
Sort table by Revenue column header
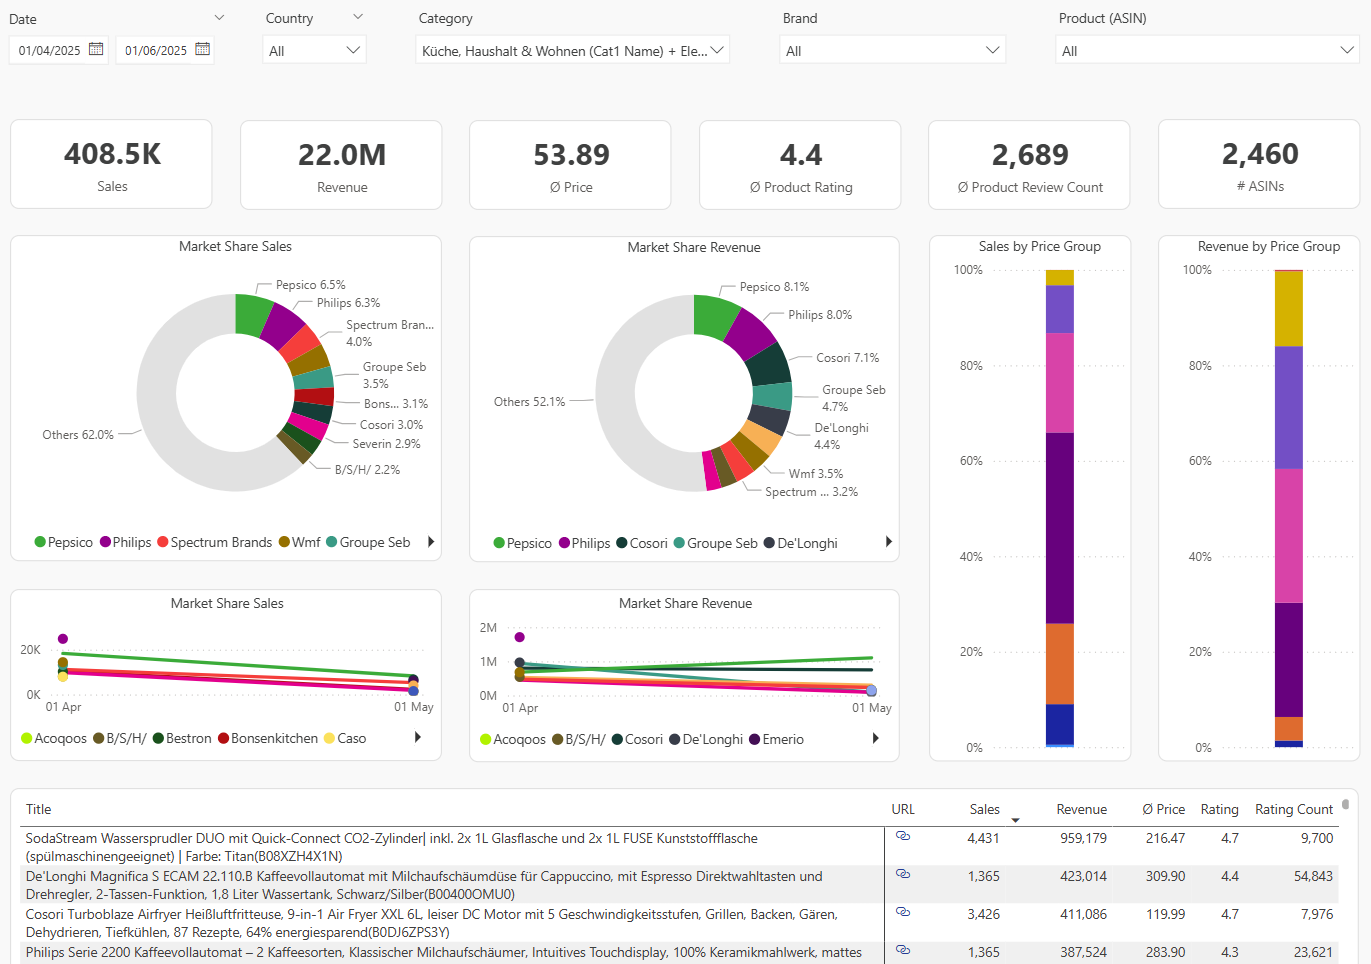[x=1081, y=809]
